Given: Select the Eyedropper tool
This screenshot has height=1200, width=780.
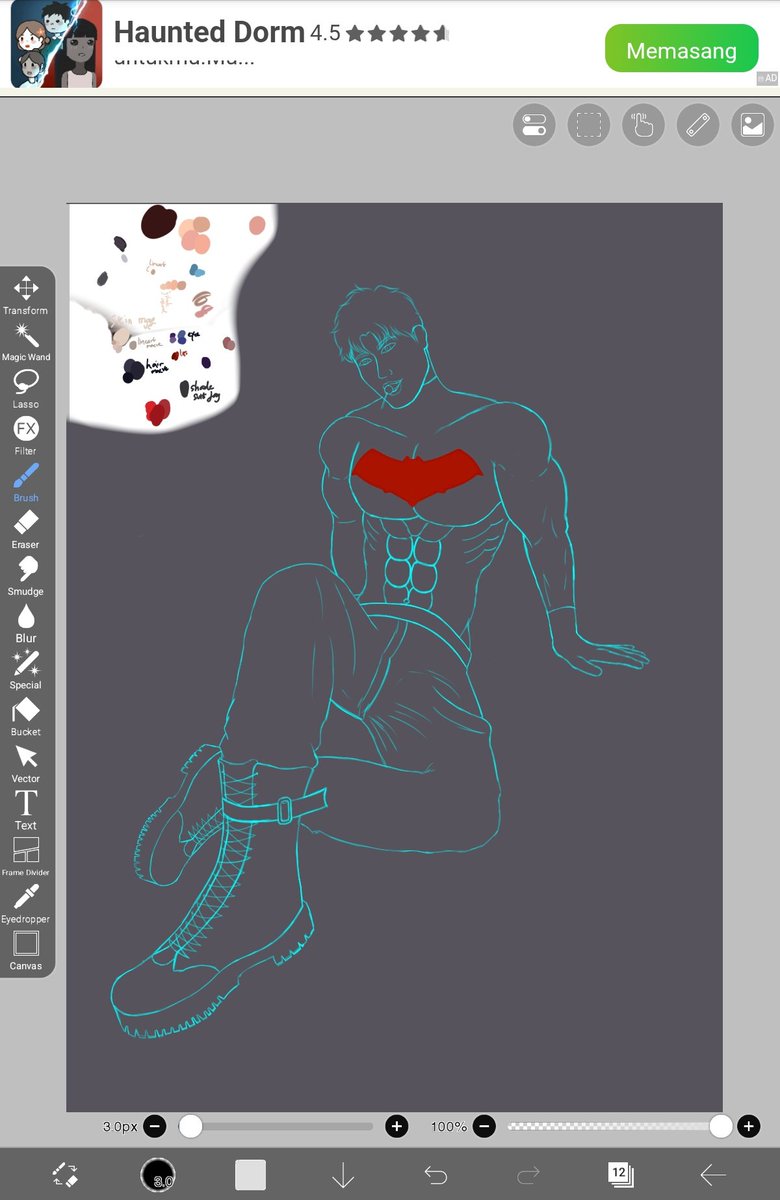Looking at the screenshot, I should 26,905.
